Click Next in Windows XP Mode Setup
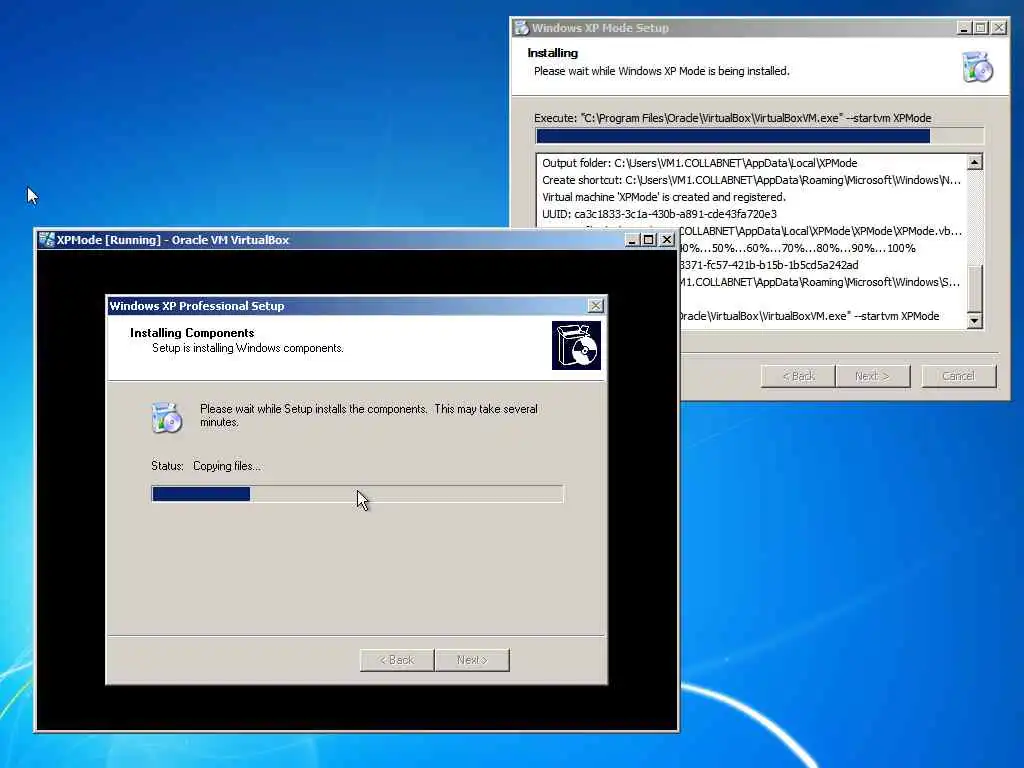This screenshot has width=1024, height=768. (872, 376)
